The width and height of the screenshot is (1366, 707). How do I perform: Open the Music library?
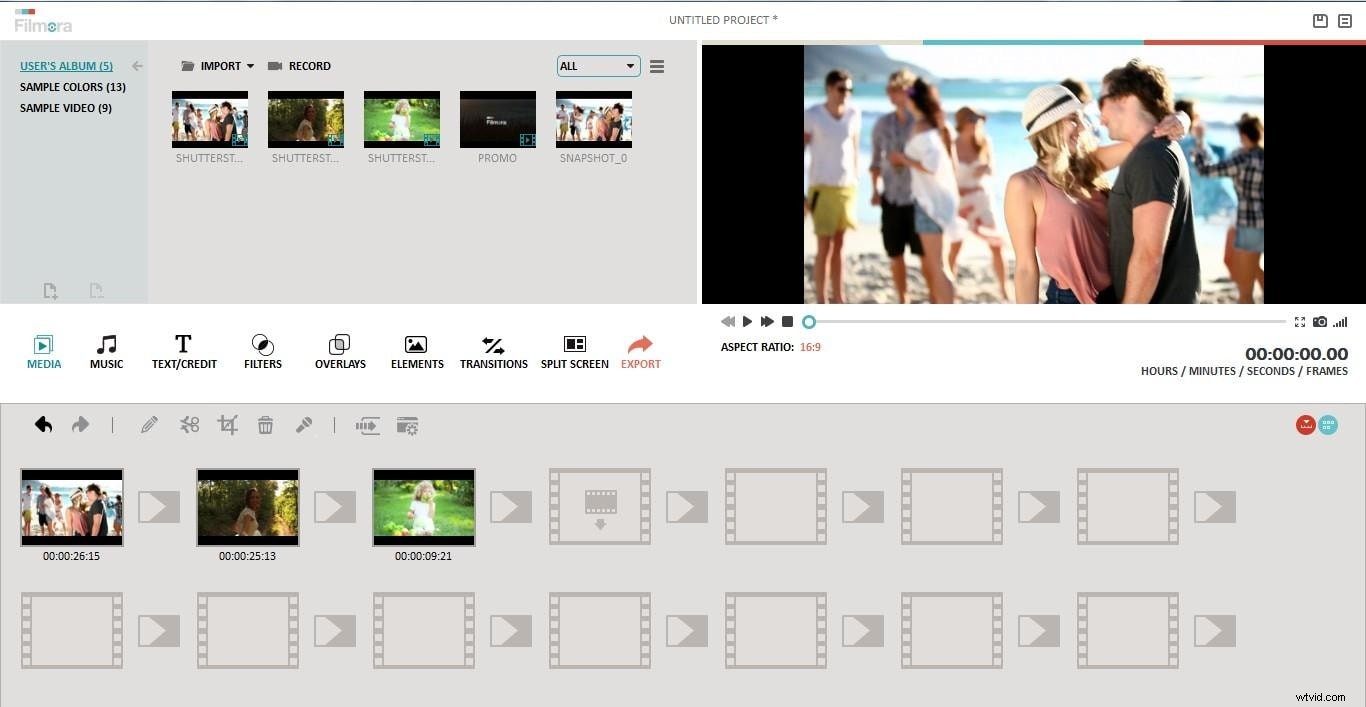(106, 352)
